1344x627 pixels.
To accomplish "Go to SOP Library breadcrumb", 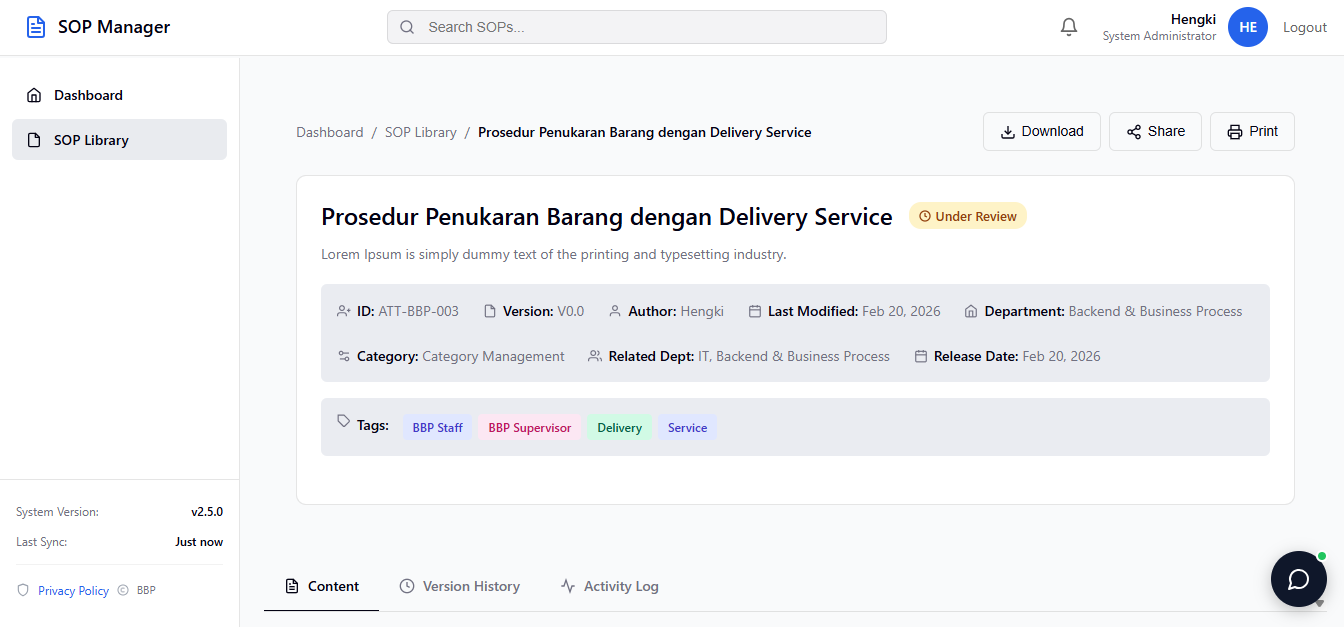I will click(421, 132).
